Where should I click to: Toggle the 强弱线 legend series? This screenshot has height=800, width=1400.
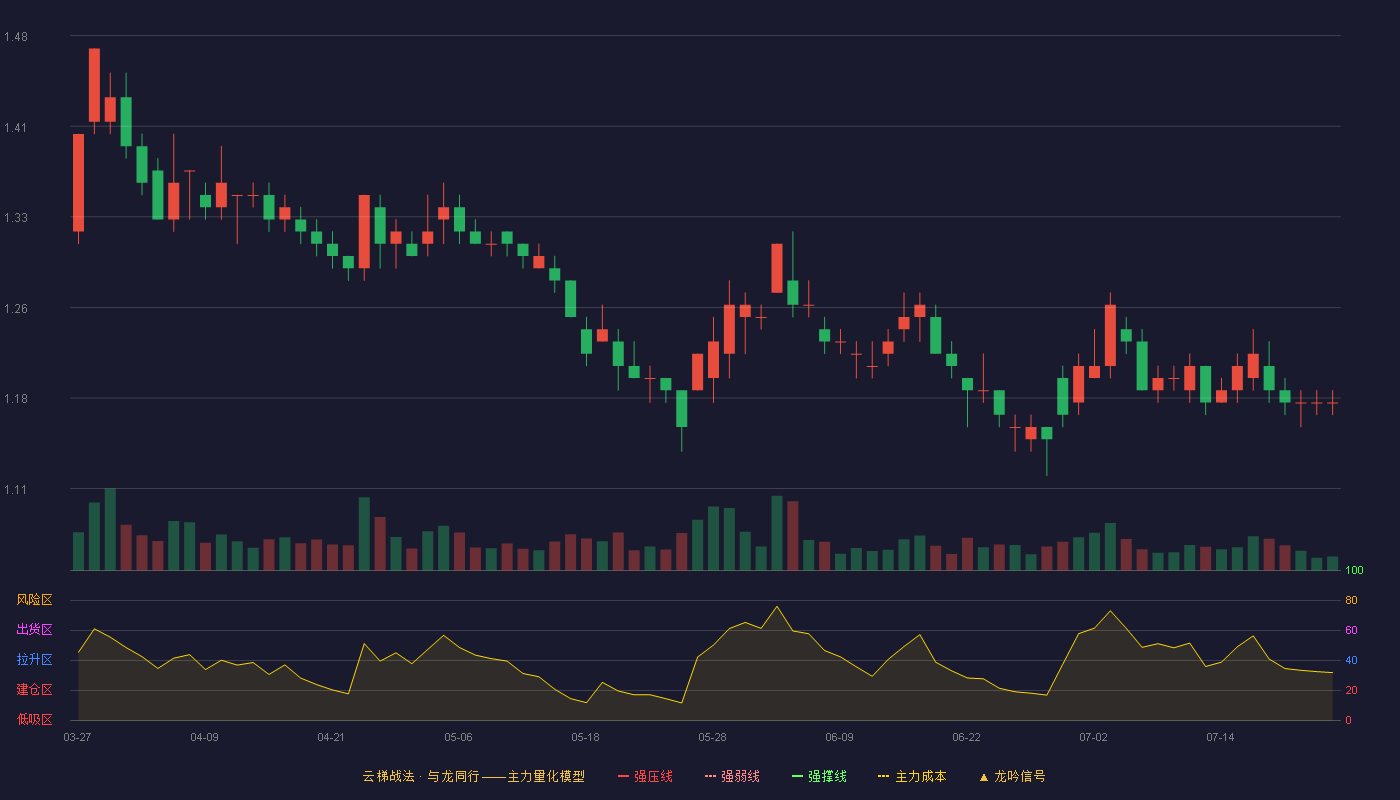tap(732, 776)
